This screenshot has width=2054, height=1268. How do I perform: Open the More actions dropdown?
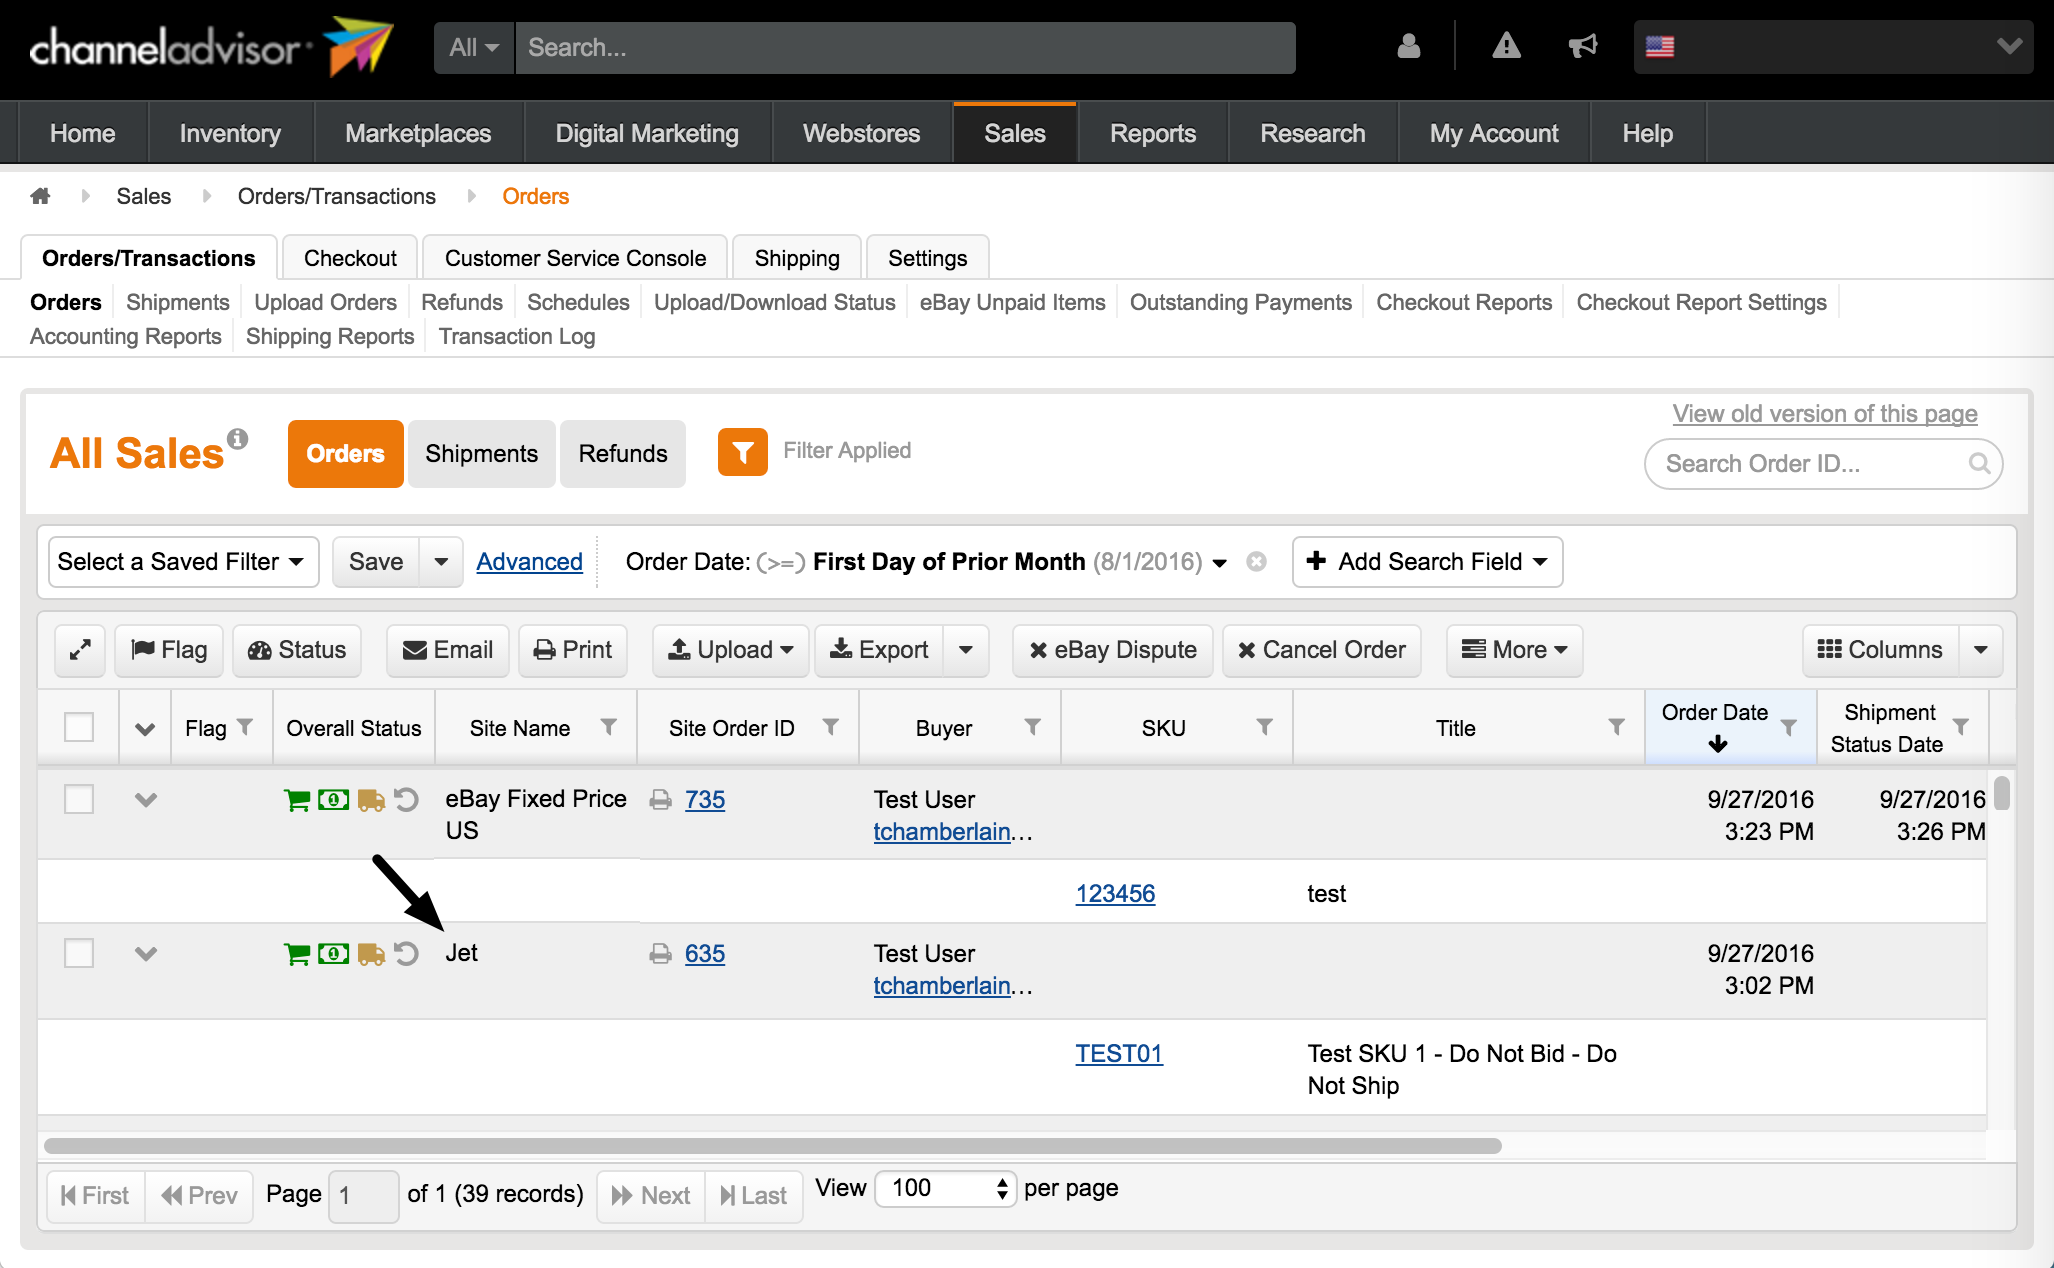(x=1514, y=650)
